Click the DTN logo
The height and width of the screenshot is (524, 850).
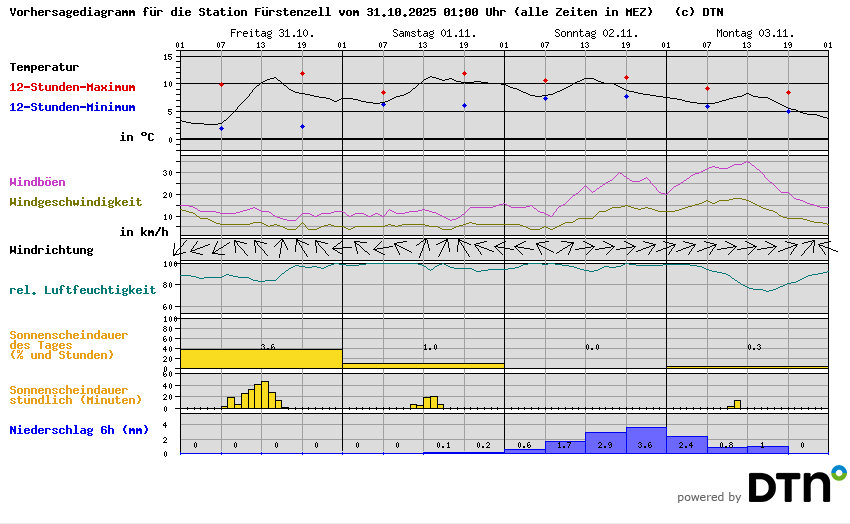pyautogui.click(x=796, y=485)
